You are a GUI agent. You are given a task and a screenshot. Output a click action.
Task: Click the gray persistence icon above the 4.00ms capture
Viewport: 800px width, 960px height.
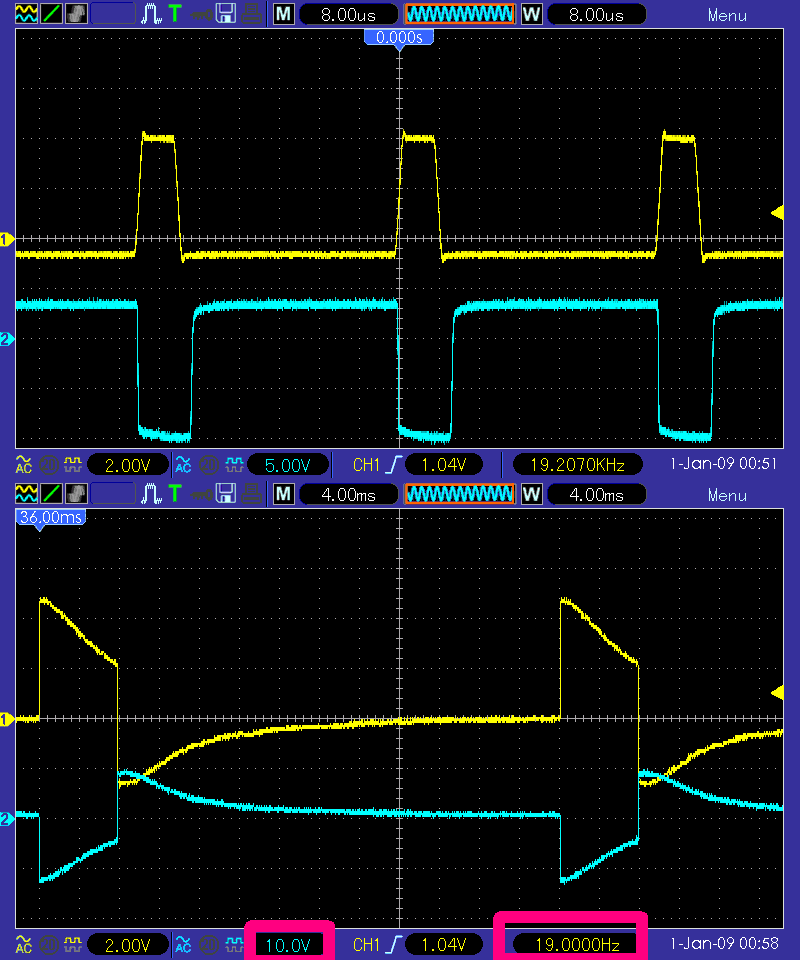tap(76, 493)
